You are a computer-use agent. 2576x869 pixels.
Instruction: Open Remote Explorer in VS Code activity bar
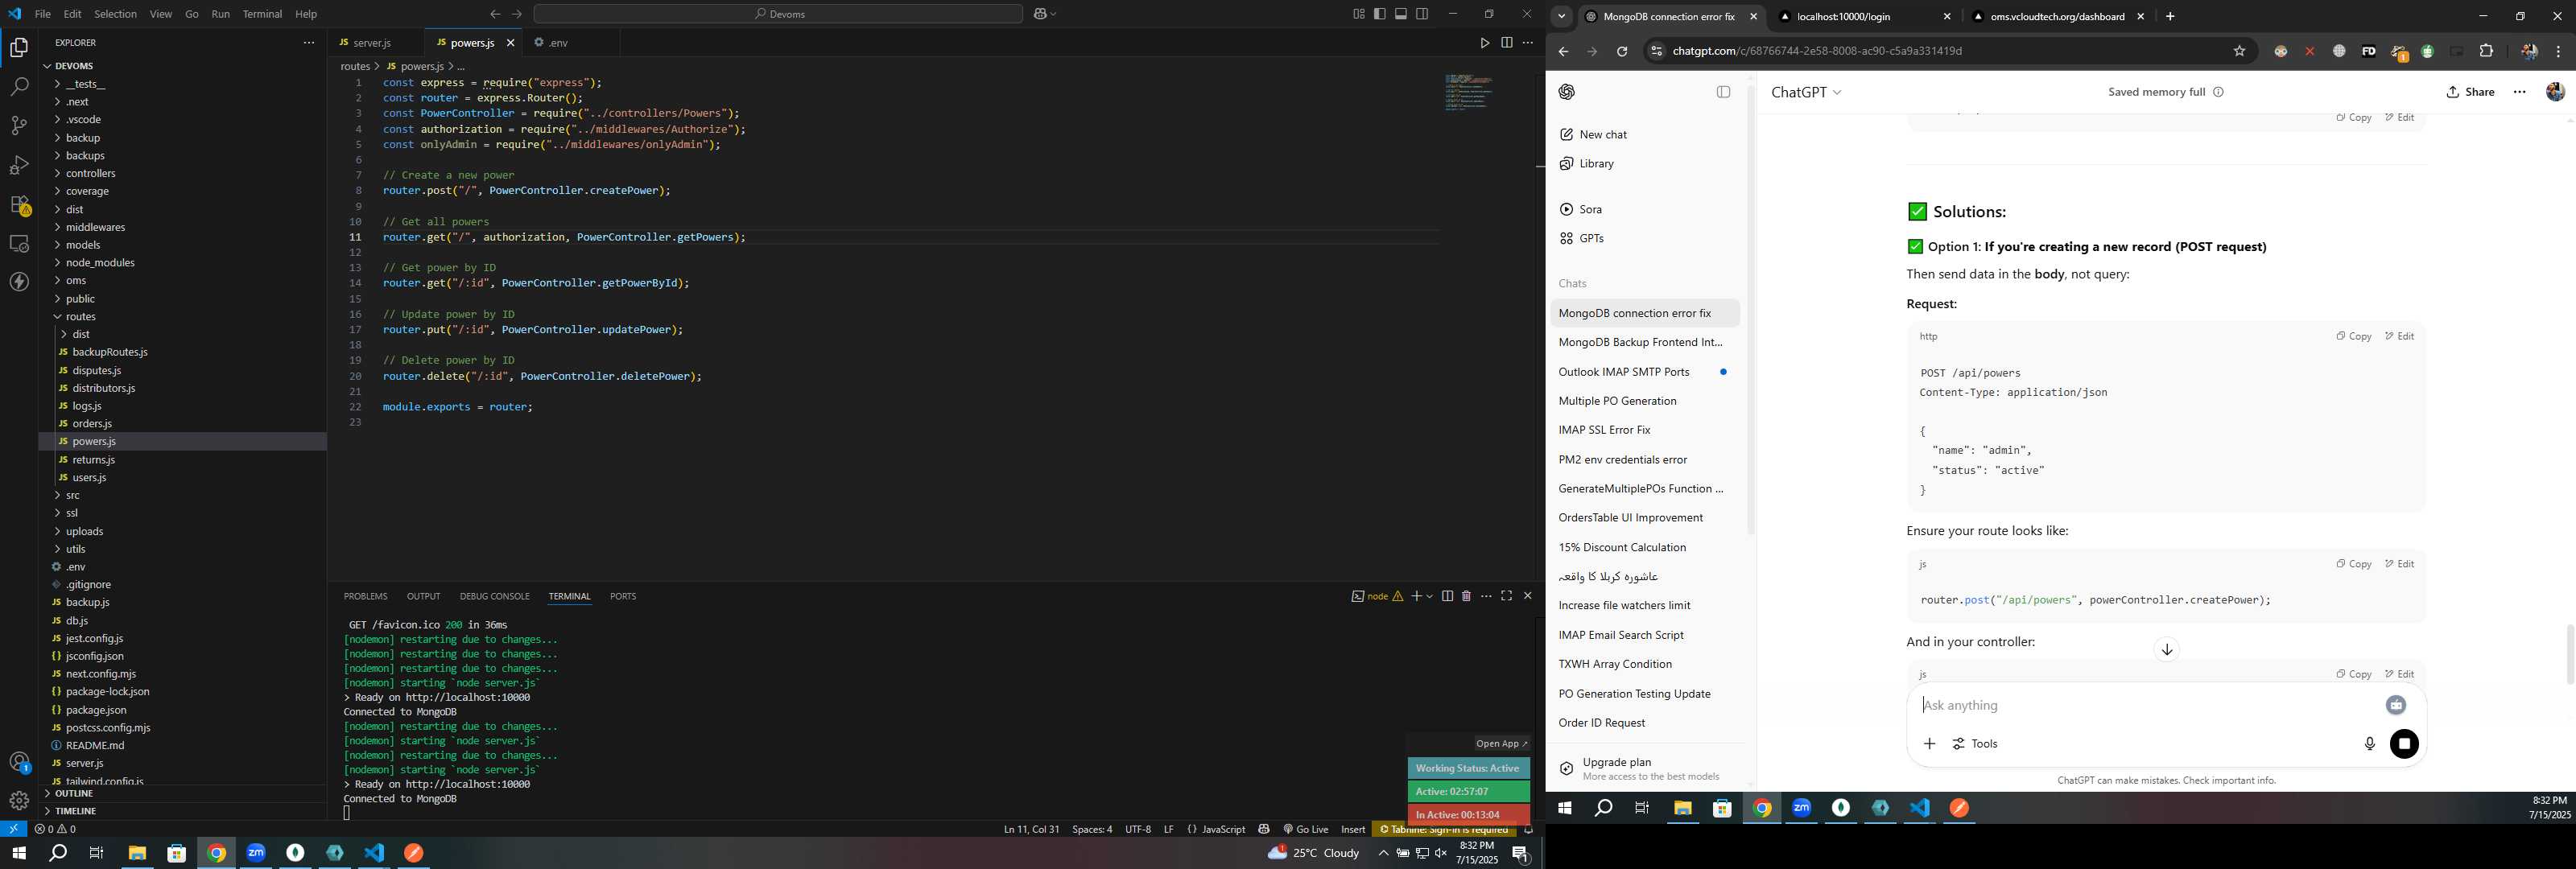tap(19, 244)
